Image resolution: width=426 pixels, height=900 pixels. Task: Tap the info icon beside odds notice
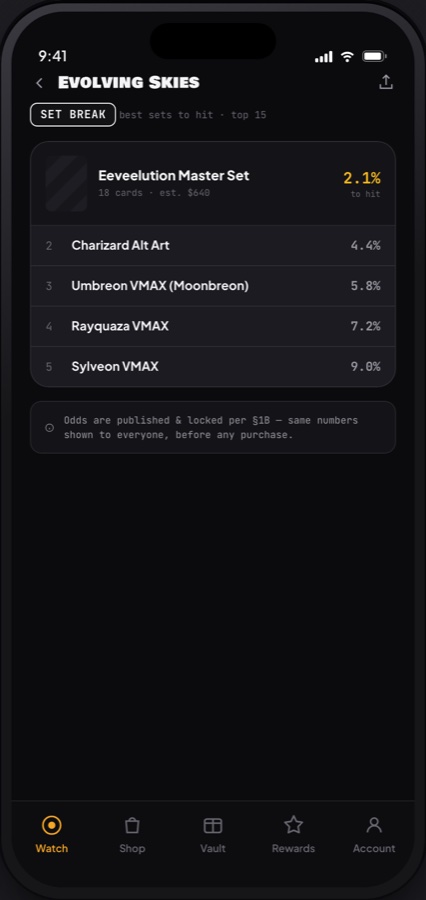pos(50,428)
